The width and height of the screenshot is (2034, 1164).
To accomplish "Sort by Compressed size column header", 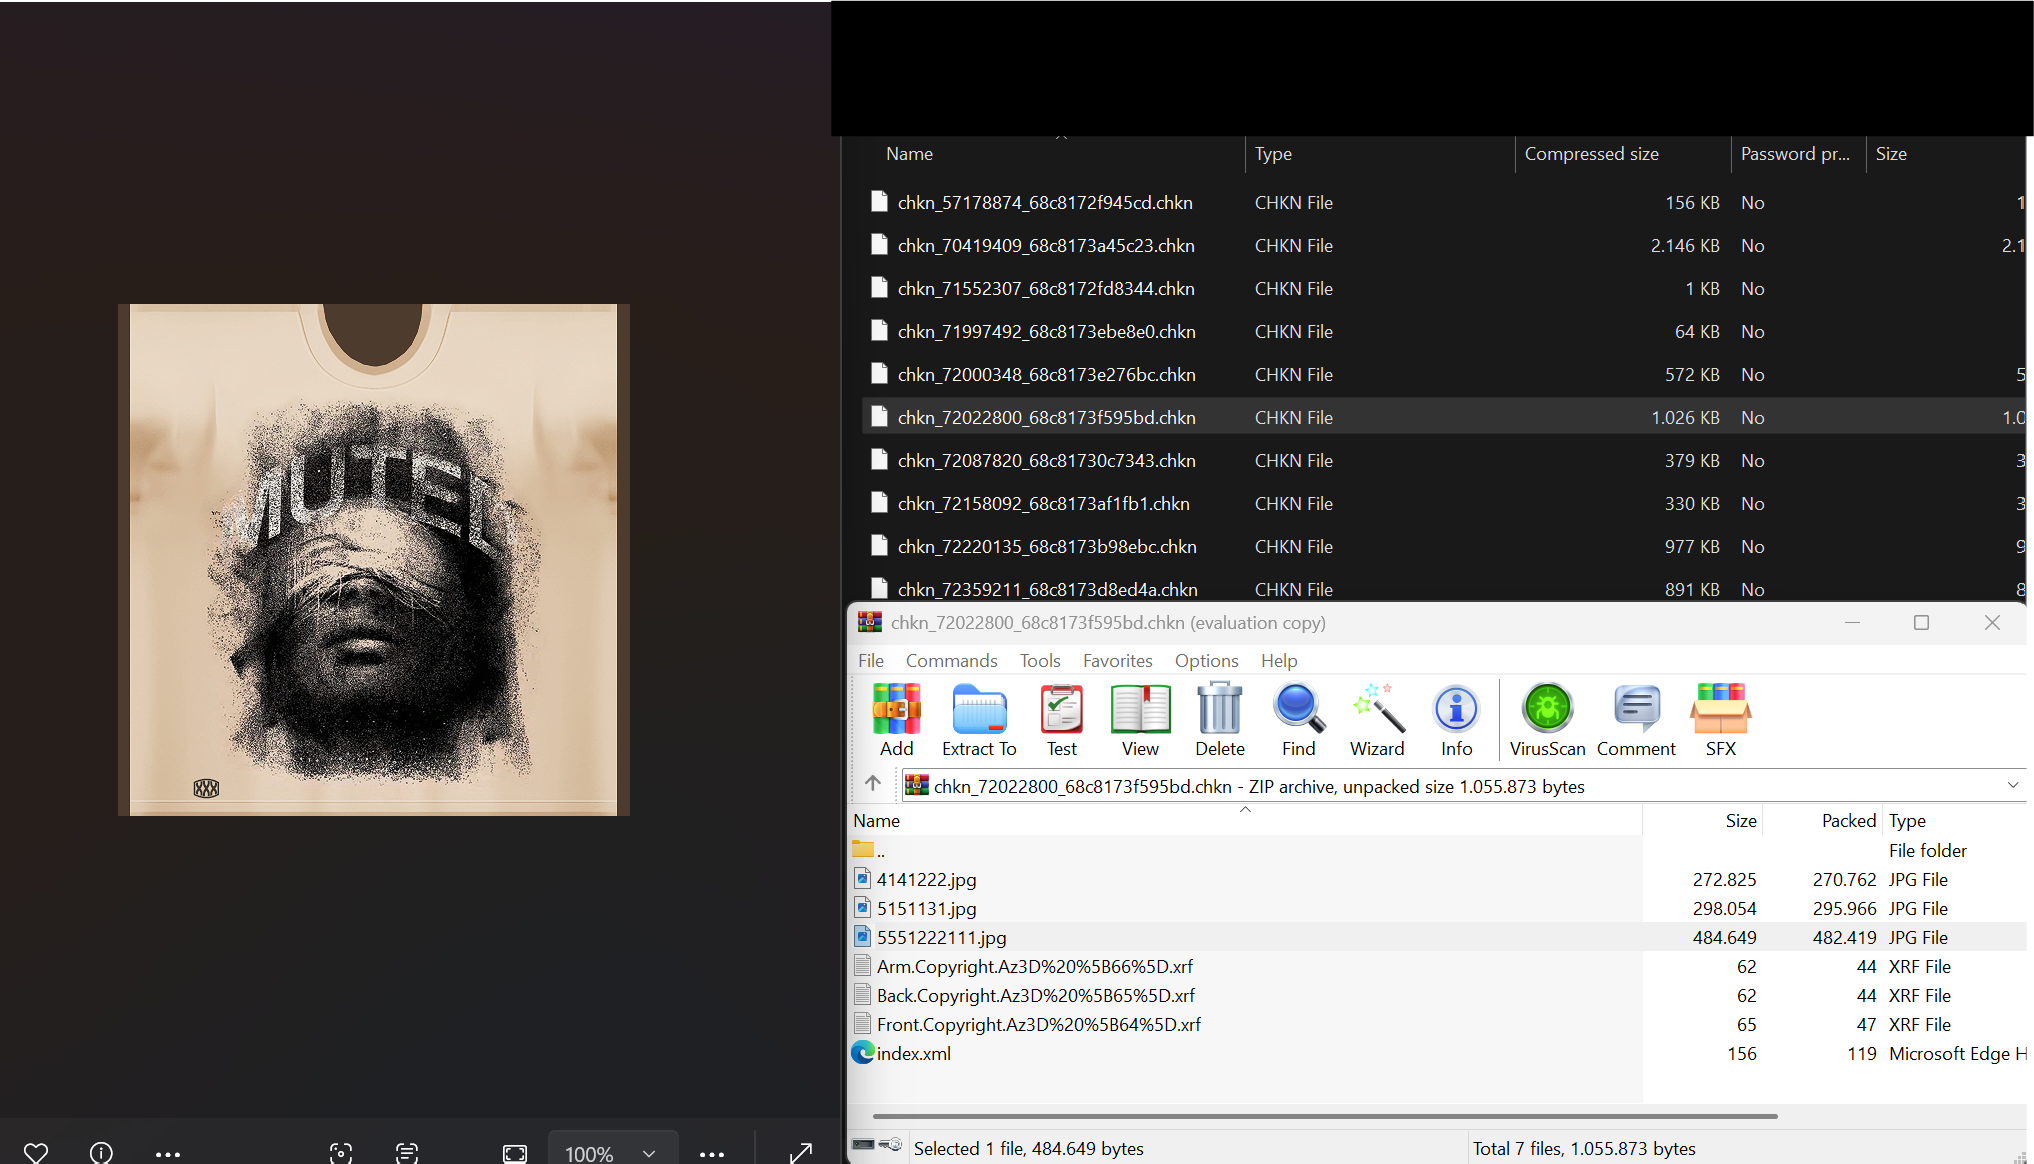I will tap(1591, 154).
